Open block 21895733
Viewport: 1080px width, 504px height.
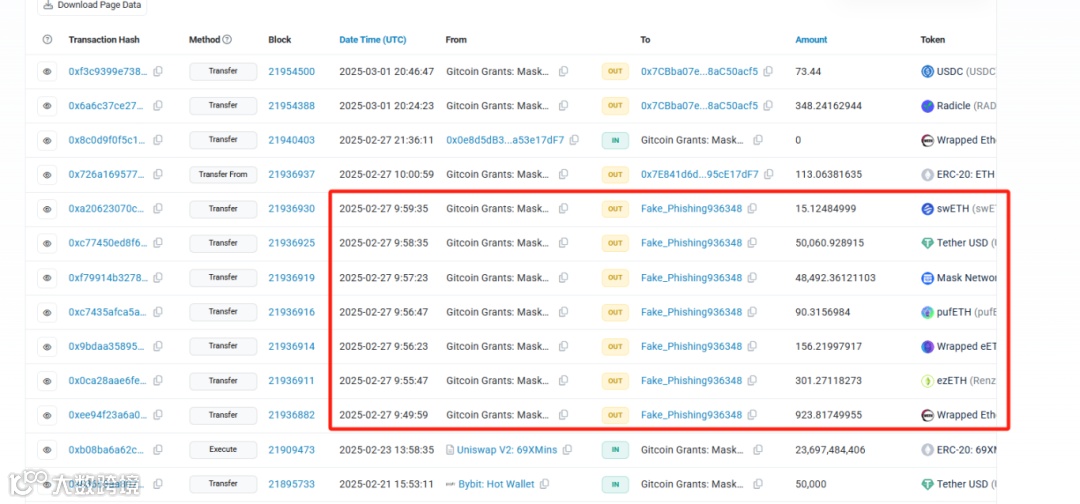coord(291,484)
